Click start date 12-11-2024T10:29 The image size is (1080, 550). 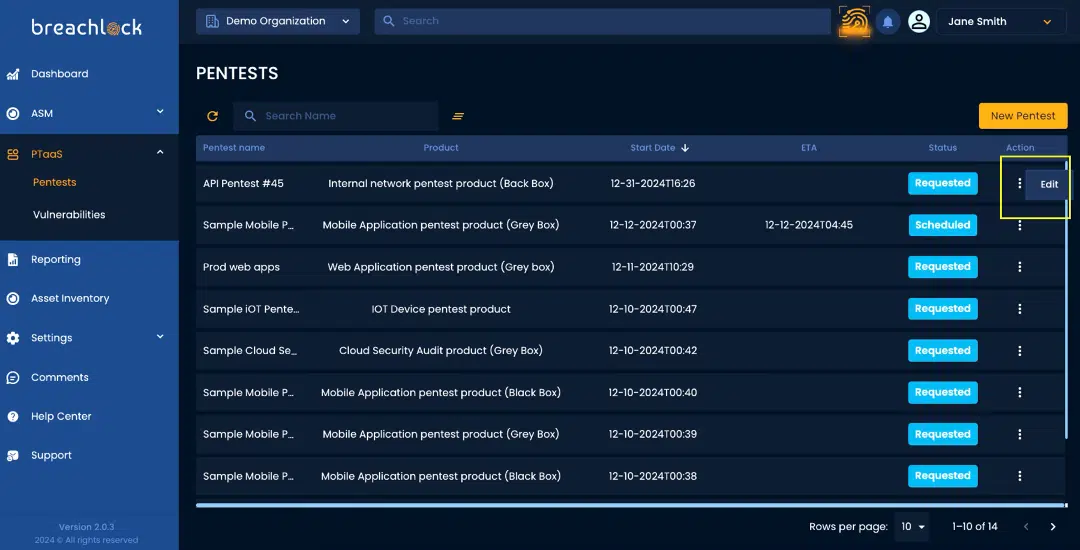click(652, 267)
